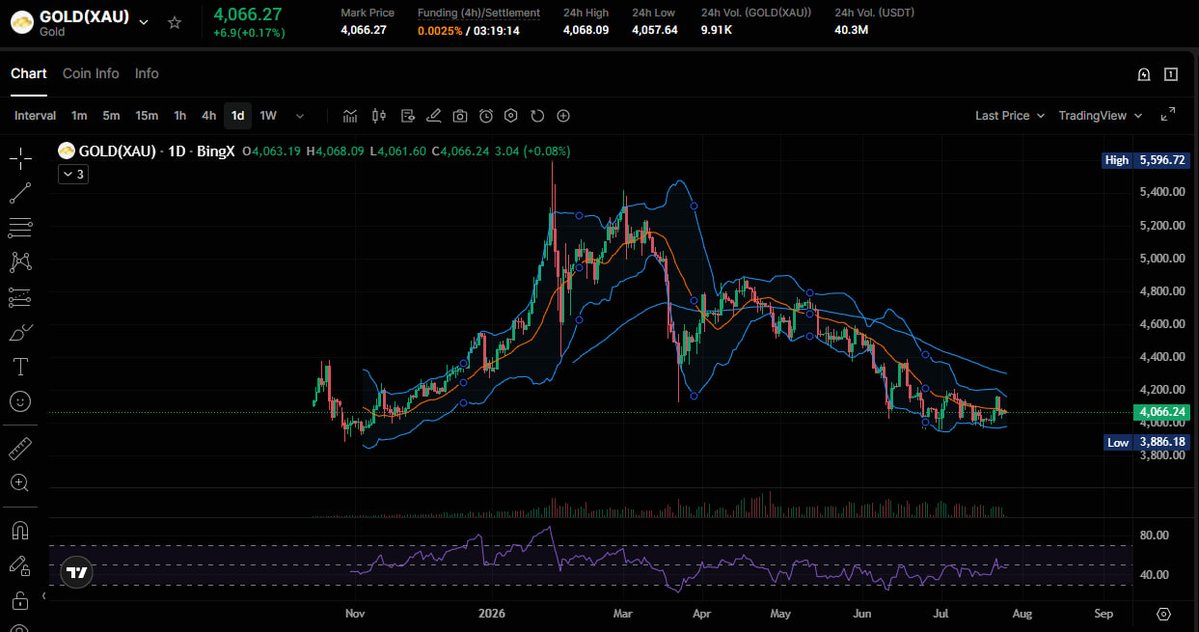Select the ruler measure tool
1199x632 pixels.
point(20,449)
